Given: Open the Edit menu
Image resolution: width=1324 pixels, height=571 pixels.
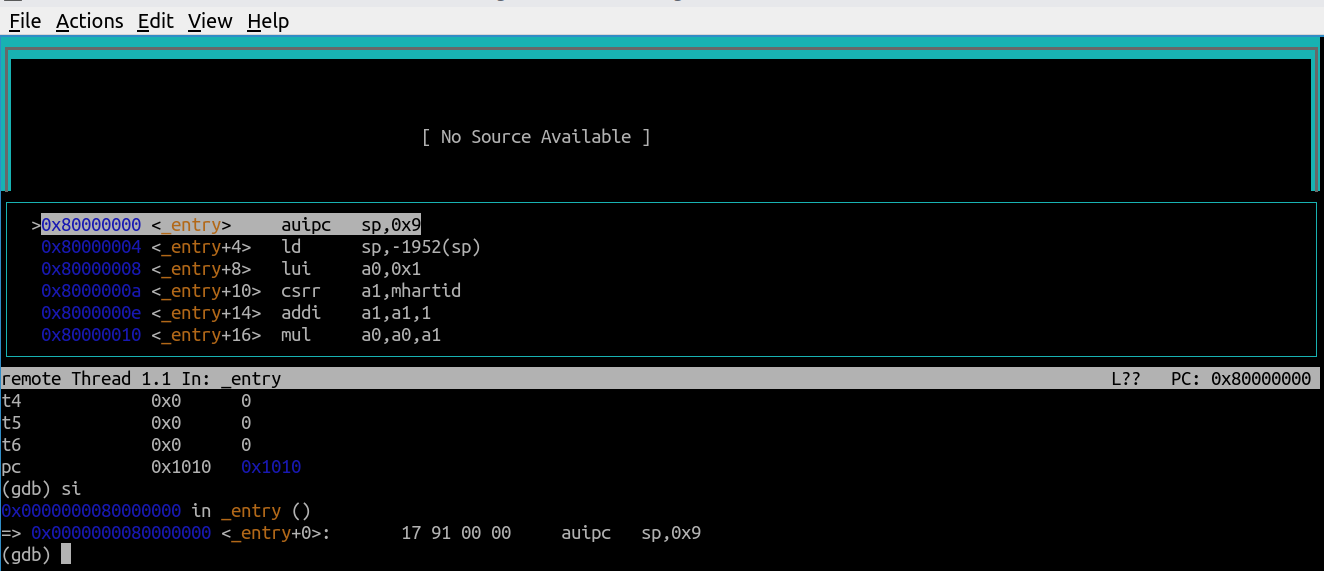Looking at the screenshot, I should coord(156,21).
